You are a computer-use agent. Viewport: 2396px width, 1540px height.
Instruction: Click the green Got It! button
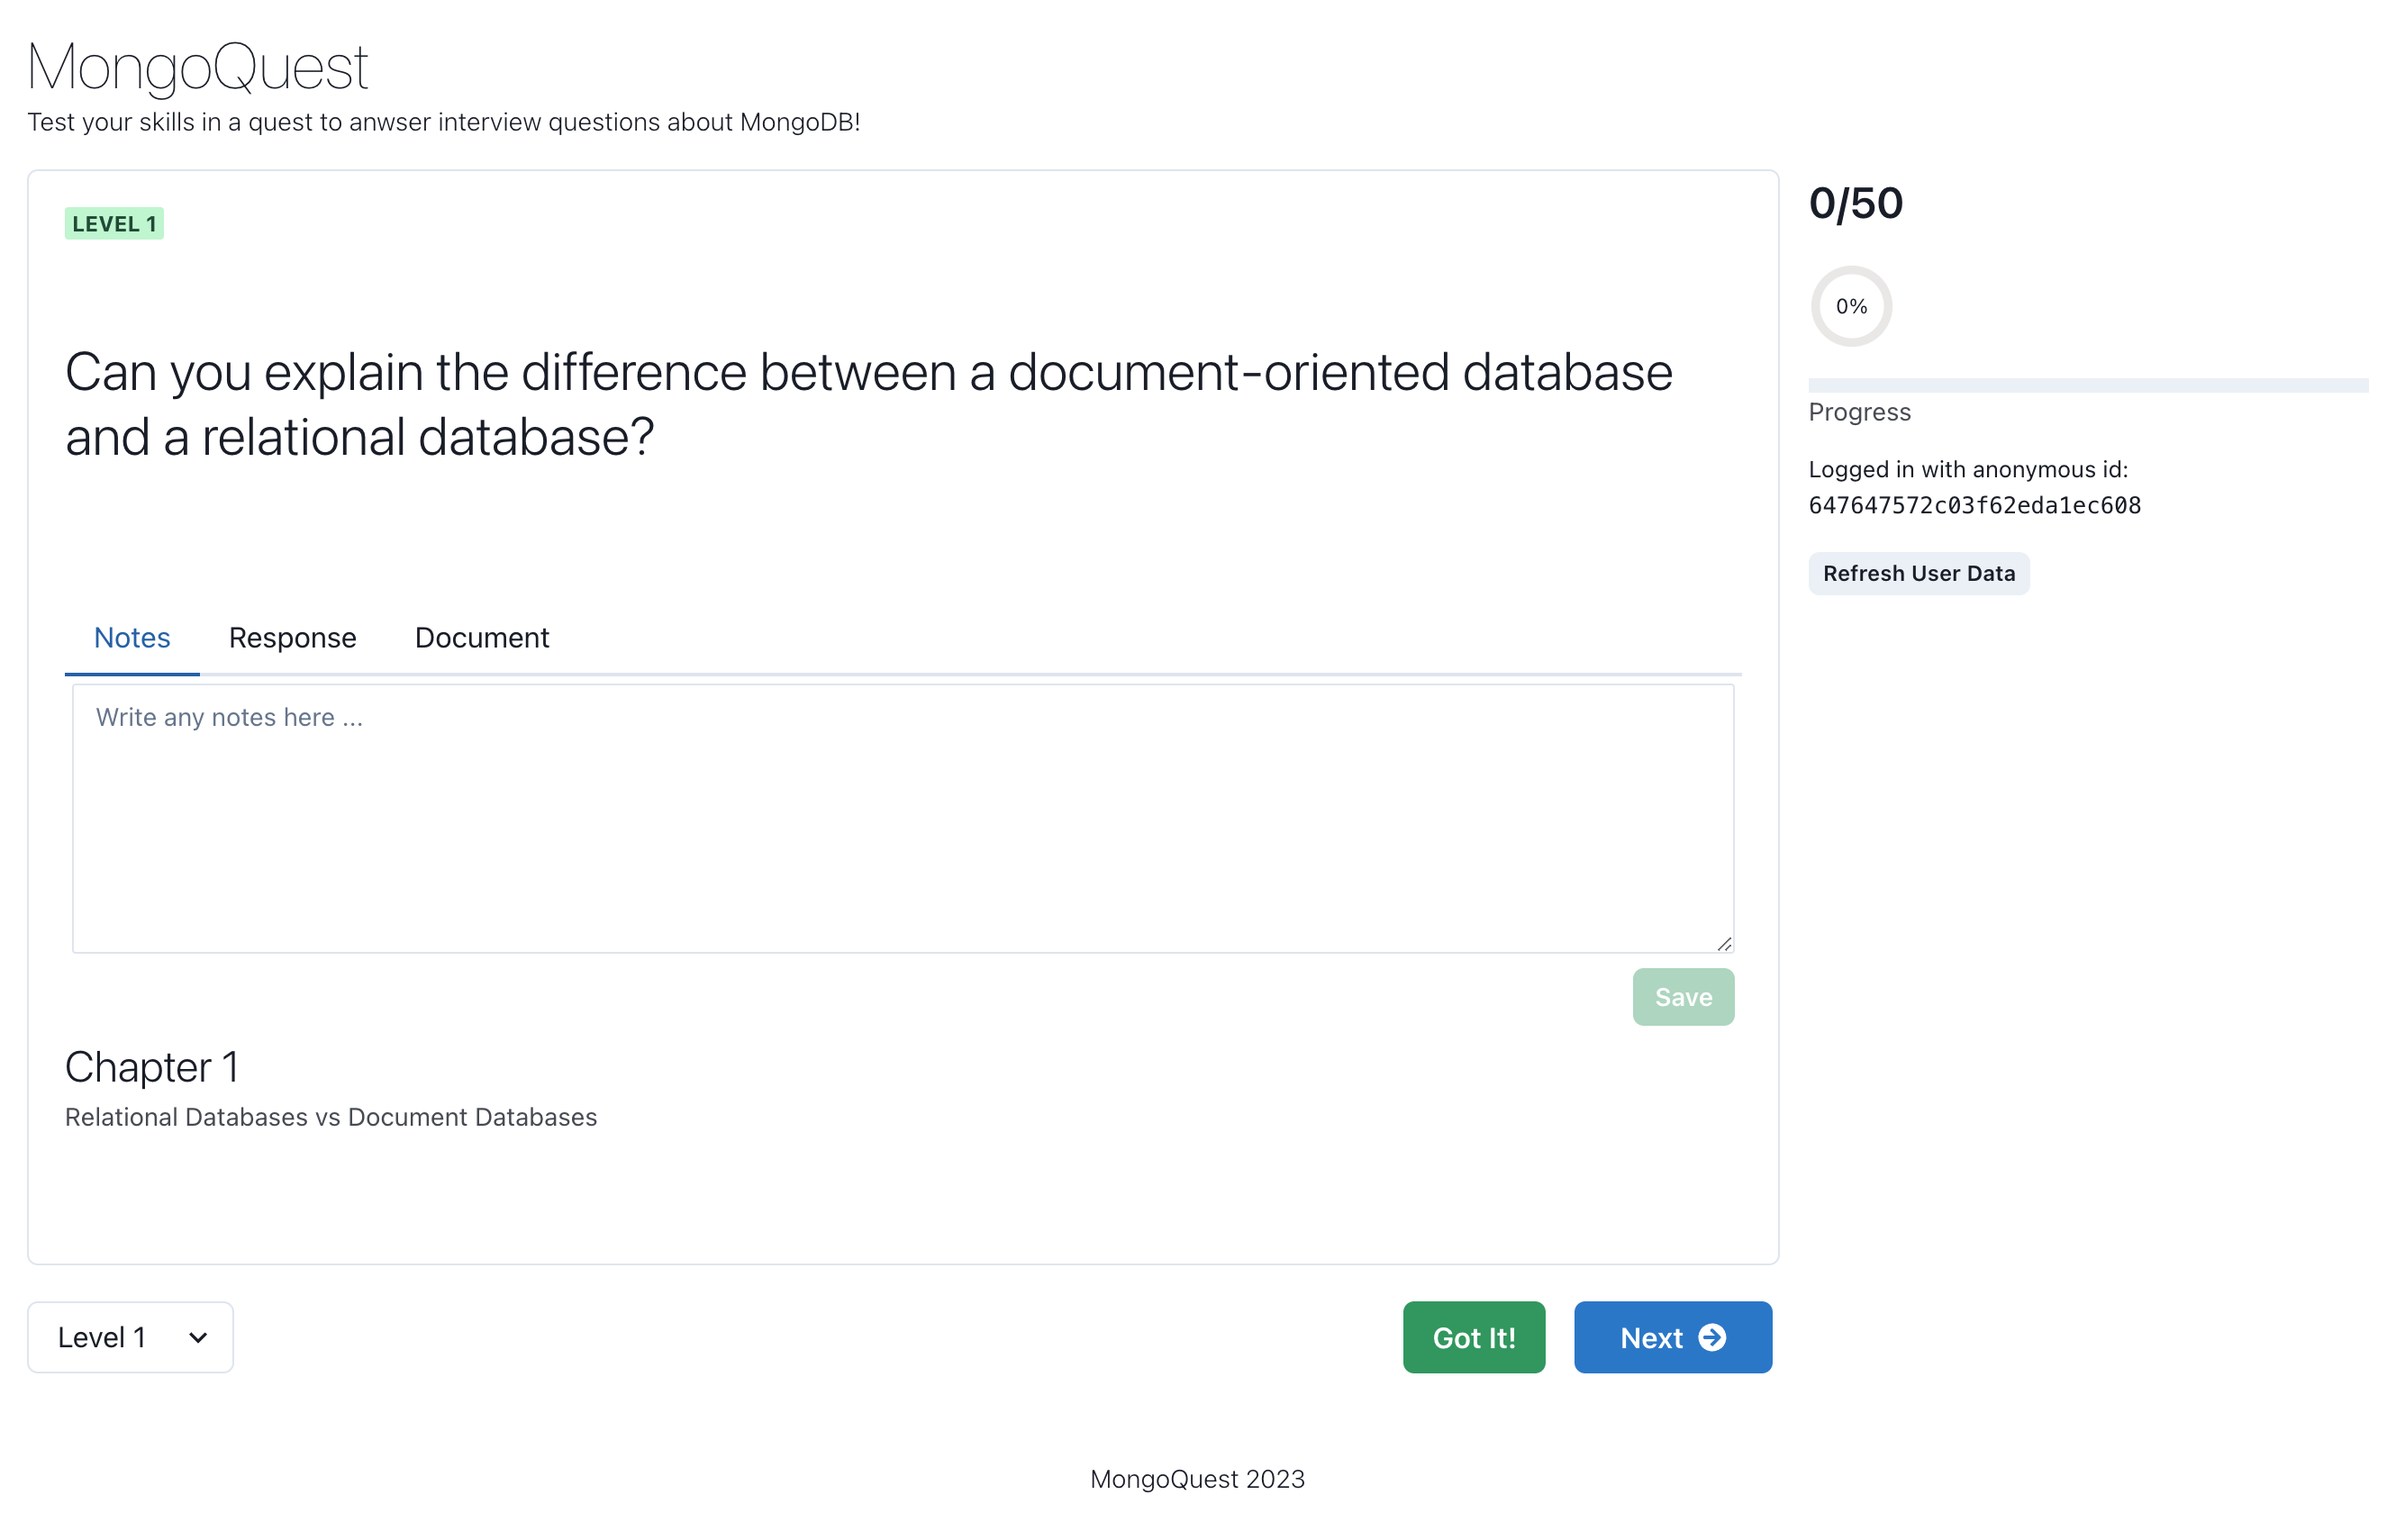[1474, 1337]
